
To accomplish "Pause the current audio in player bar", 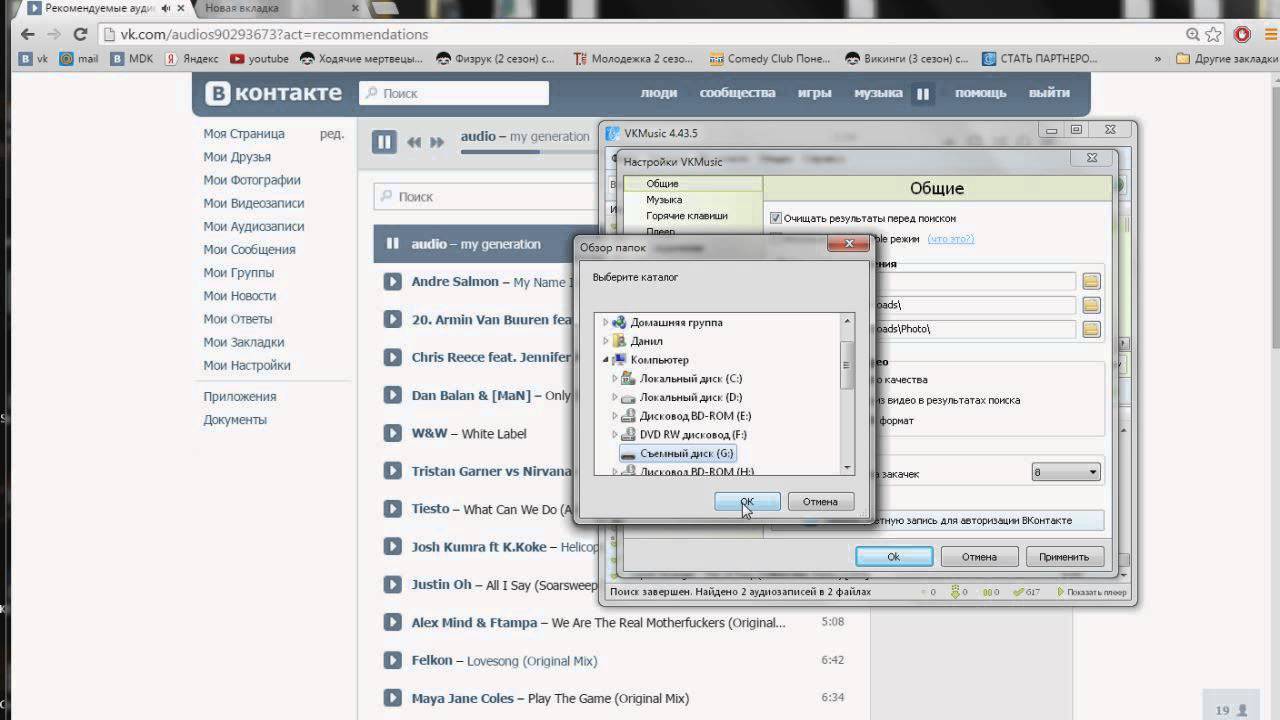I will point(384,142).
